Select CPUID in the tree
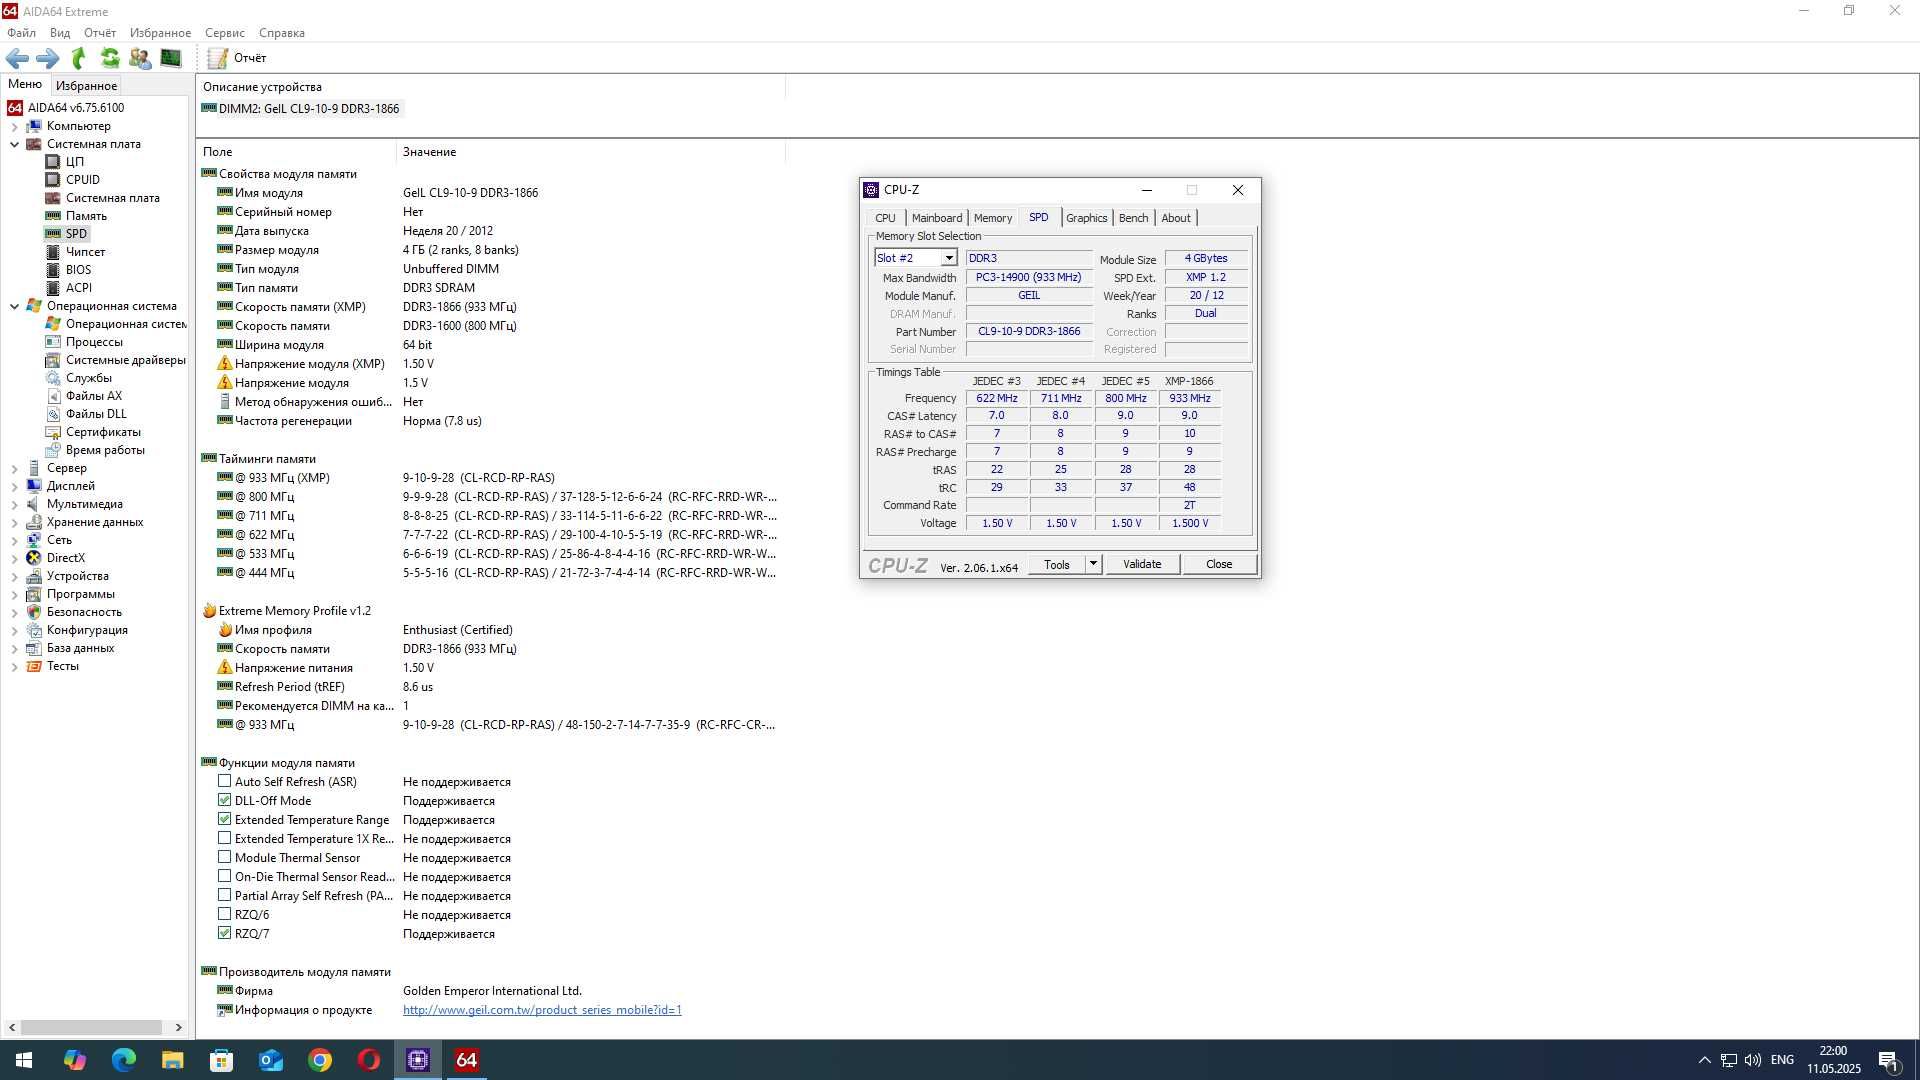The height and width of the screenshot is (1080, 1920). pos(82,180)
